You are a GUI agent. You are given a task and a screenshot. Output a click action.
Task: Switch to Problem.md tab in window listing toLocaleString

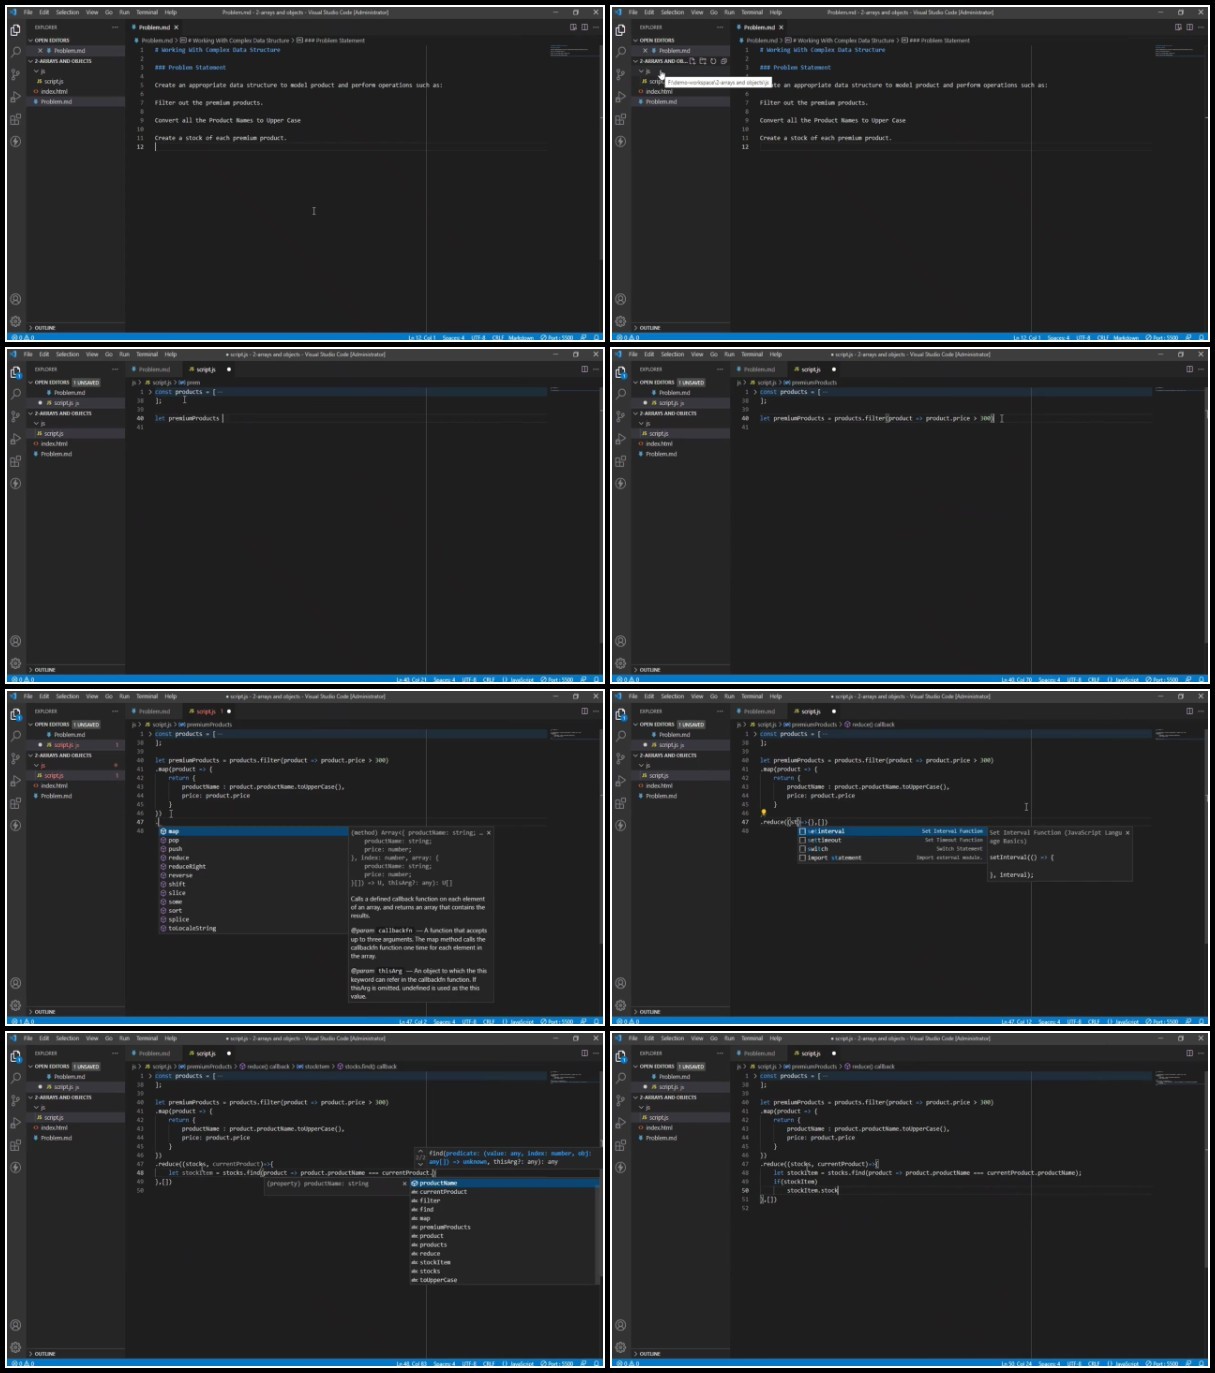click(x=153, y=711)
